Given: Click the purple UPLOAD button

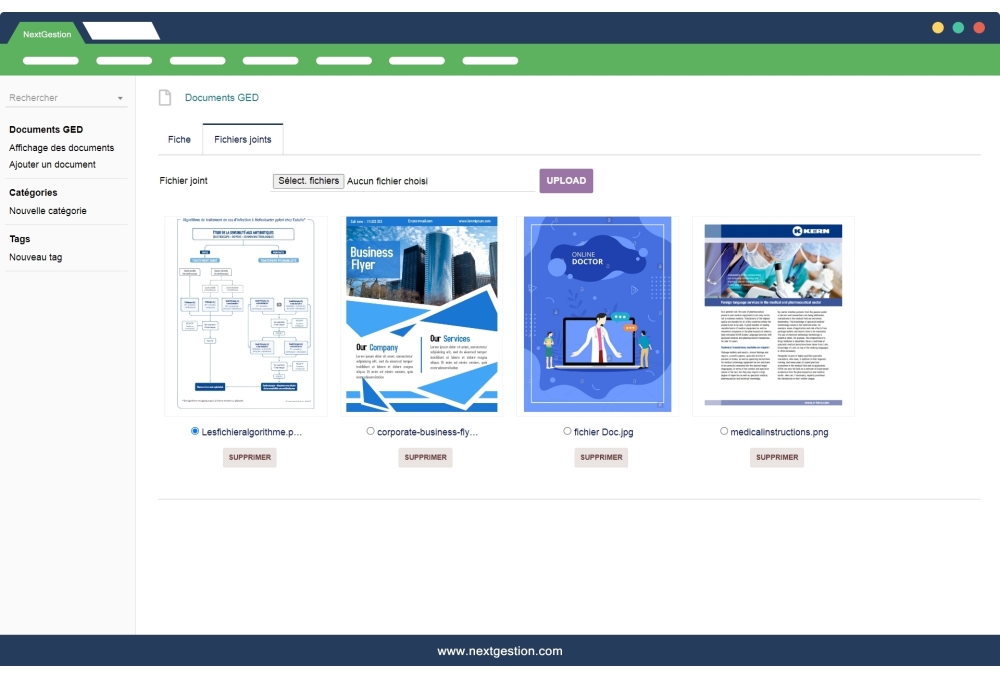Looking at the screenshot, I should (x=566, y=181).
